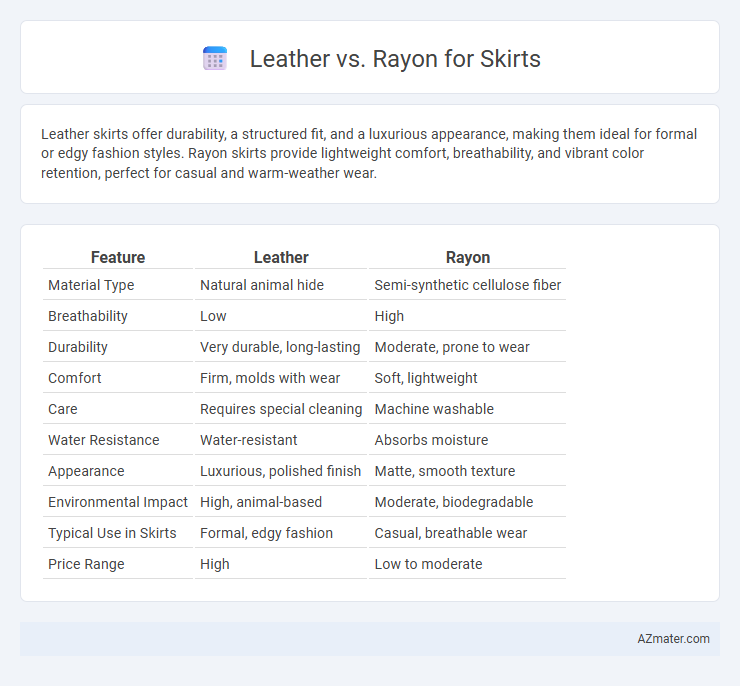Click the 'High, animal-based' cell
This screenshot has width=740, height=686.
click(x=261, y=502)
